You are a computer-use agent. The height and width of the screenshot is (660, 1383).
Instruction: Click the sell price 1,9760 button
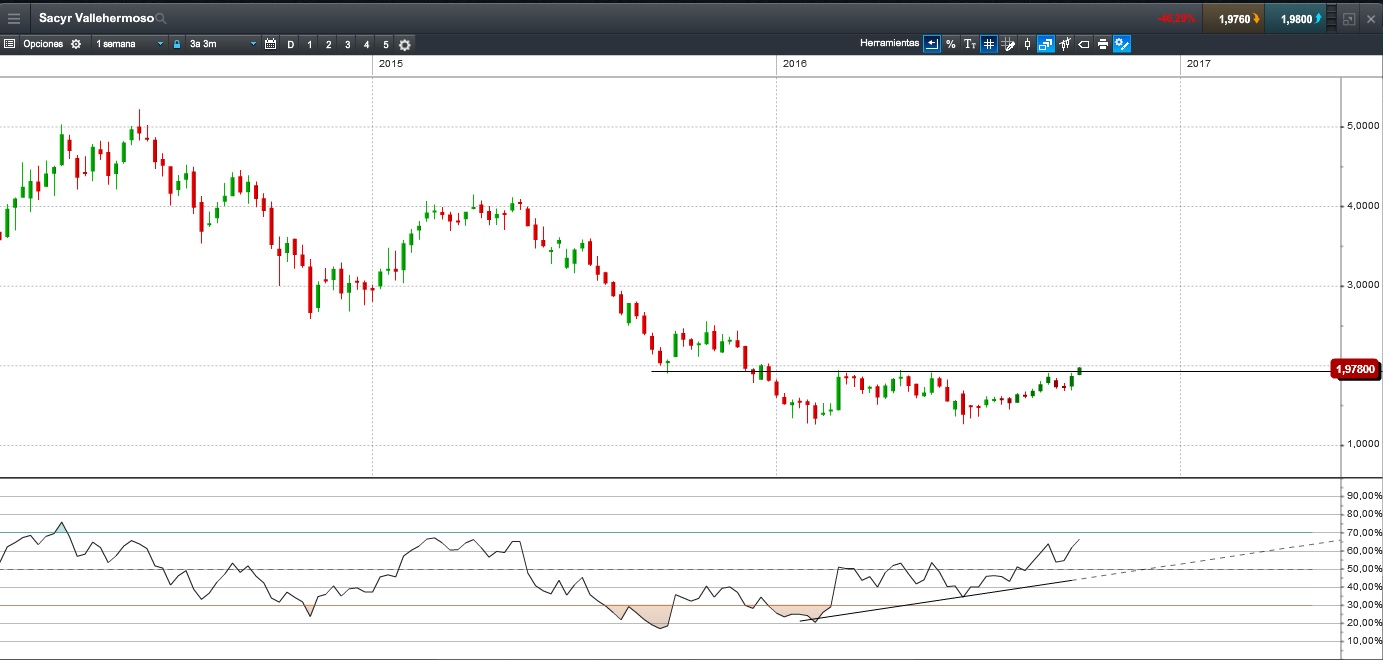click(x=1234, y=18)
